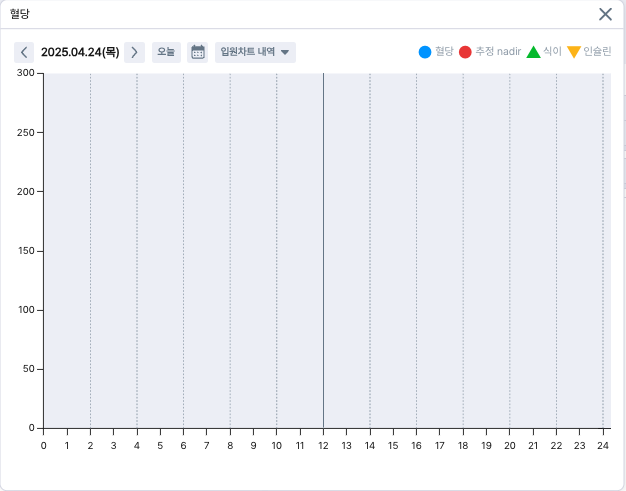This screenshot has height=491, width=626.
Task: Click the red 추정 nadir legend circle
Action: 465,52
